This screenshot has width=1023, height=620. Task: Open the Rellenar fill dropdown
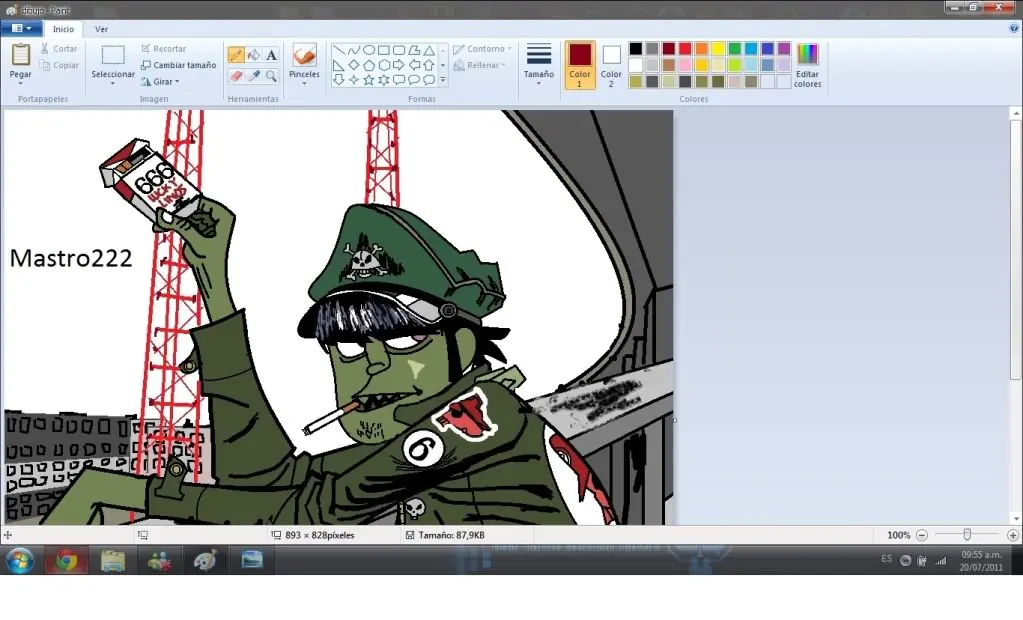480,65
